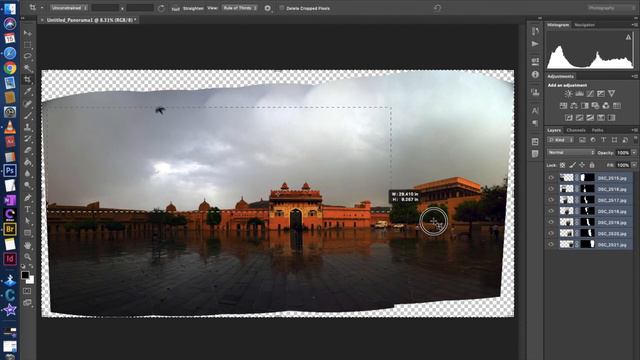Image resolution: width=640 pixels, height=360 pixels.
Task: Switch to the Navigator tab
Action: (x=584, y=25)
